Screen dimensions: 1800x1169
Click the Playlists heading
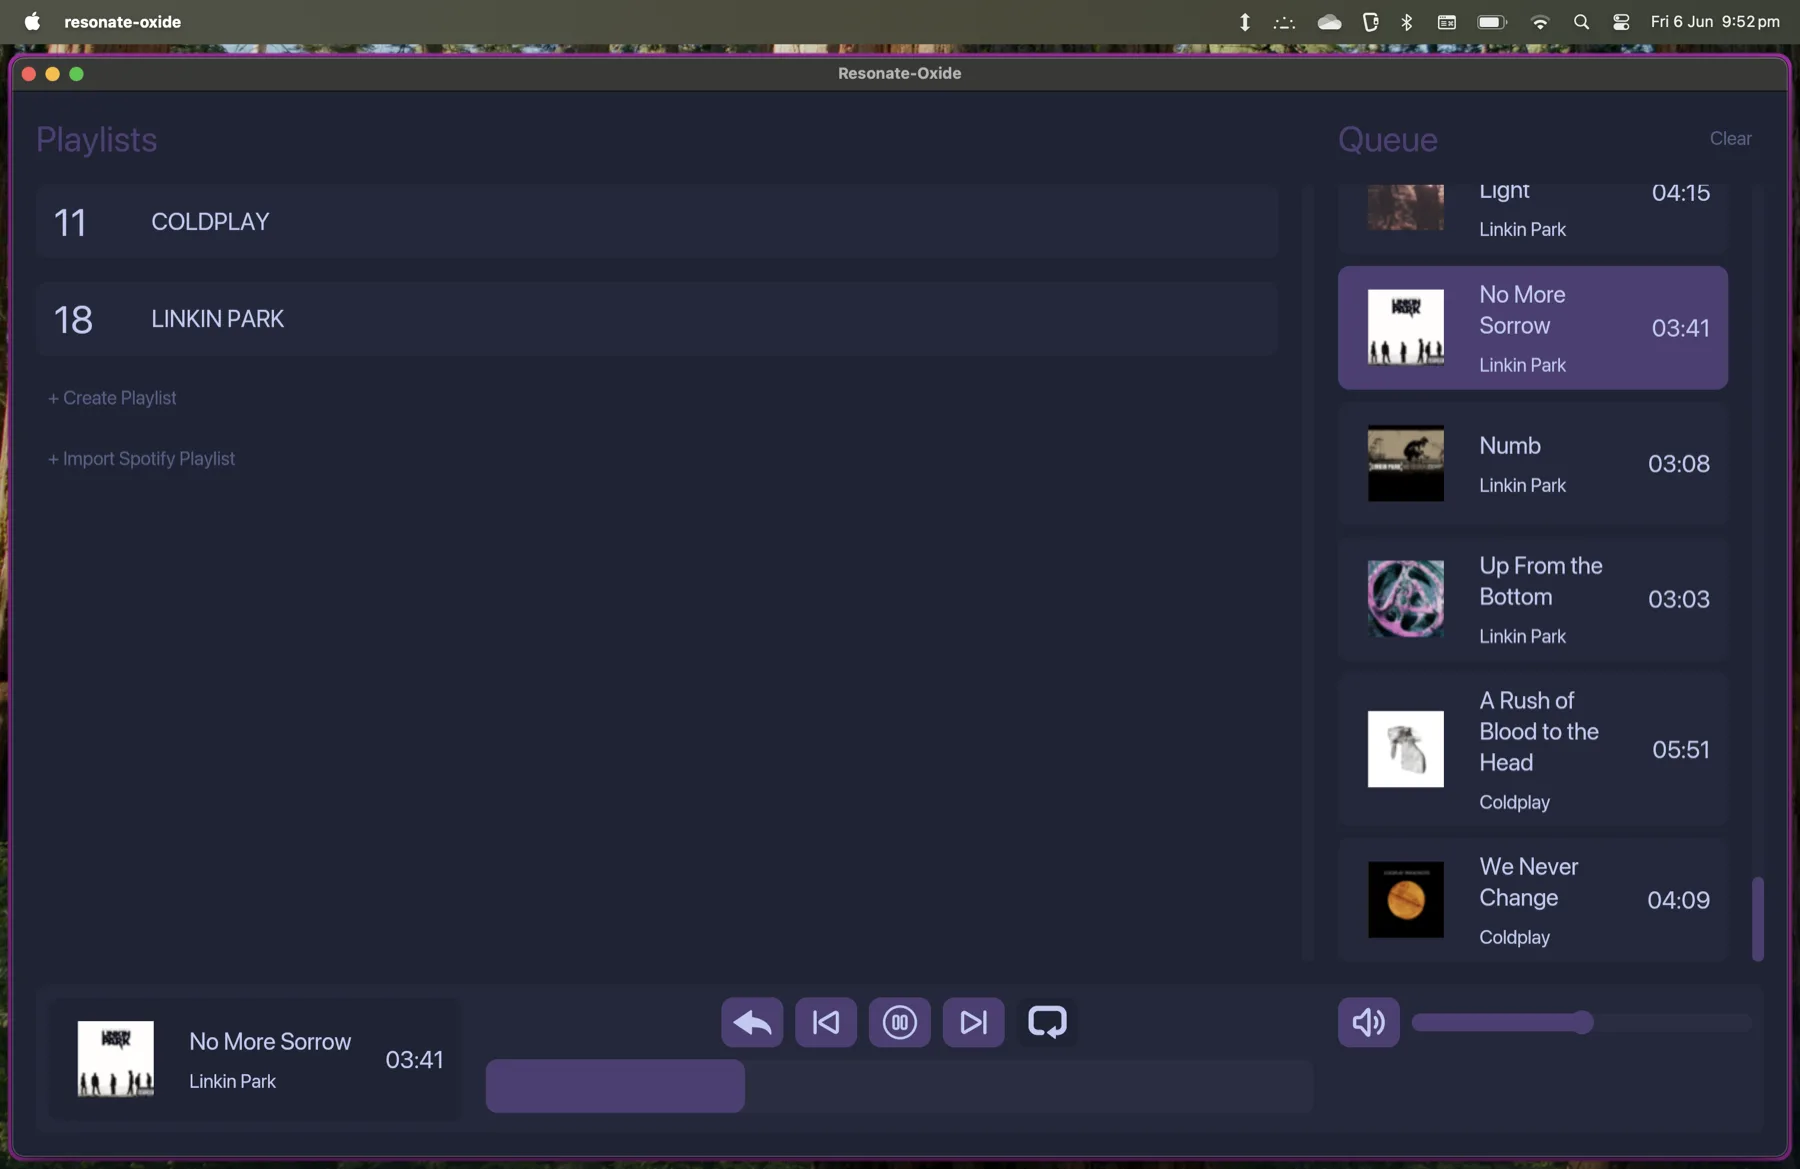pos(96,139)
